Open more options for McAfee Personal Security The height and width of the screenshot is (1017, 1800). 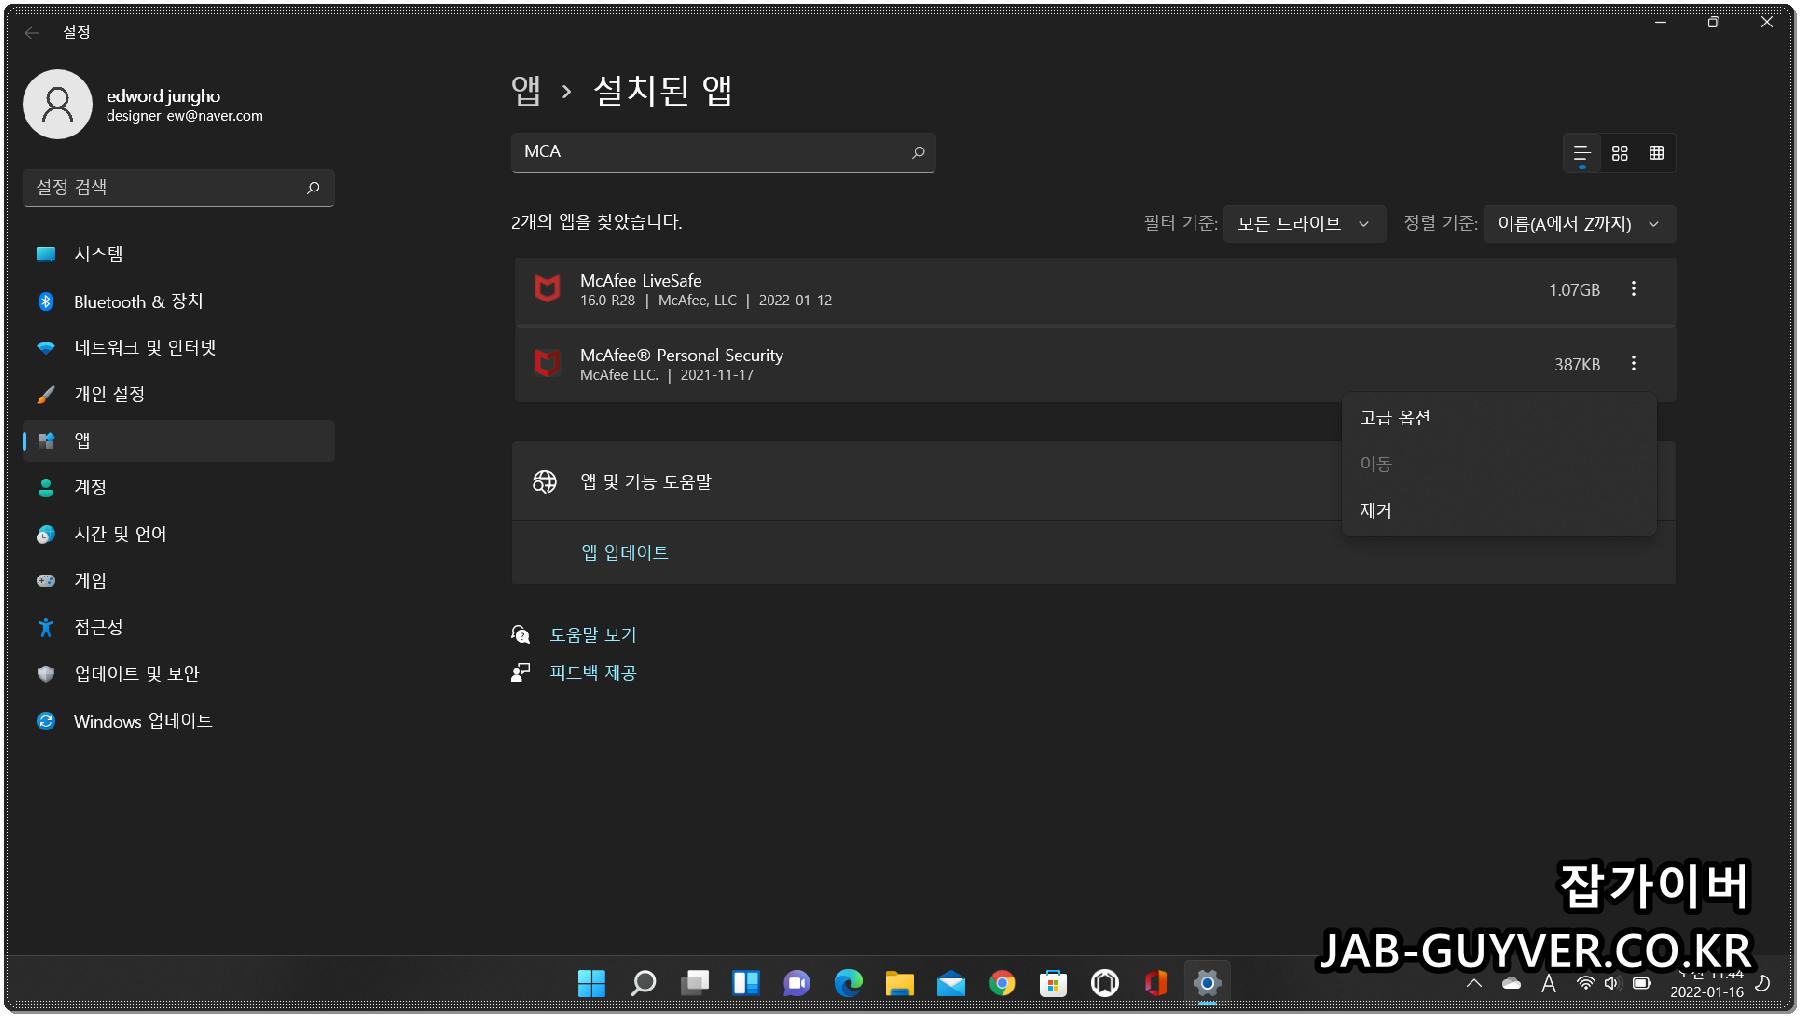click(x=1634, y=363)
